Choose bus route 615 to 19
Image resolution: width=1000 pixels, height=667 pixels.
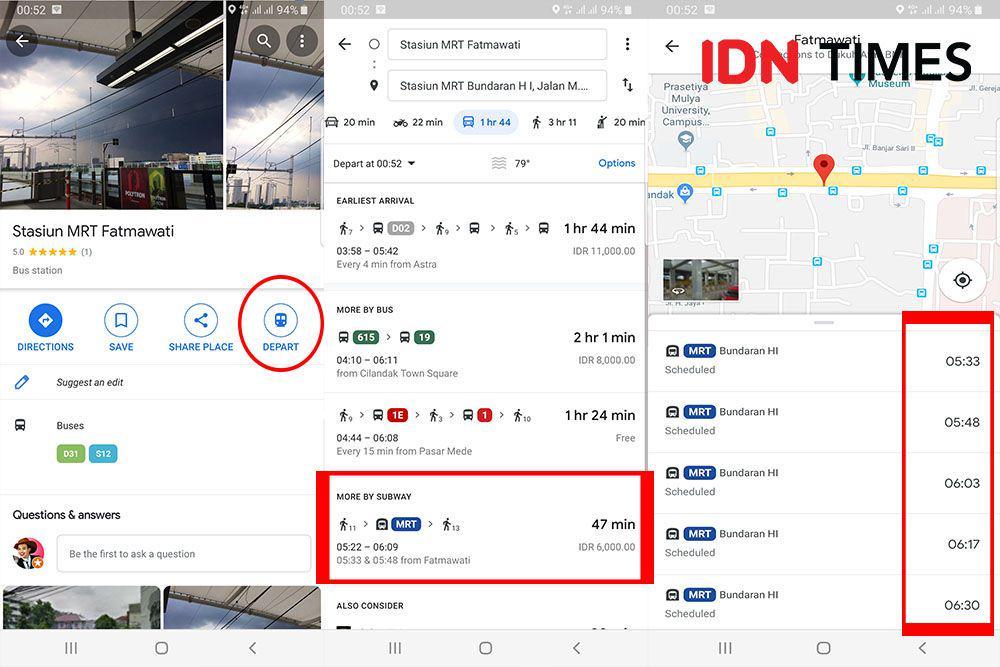click(485, 355)
